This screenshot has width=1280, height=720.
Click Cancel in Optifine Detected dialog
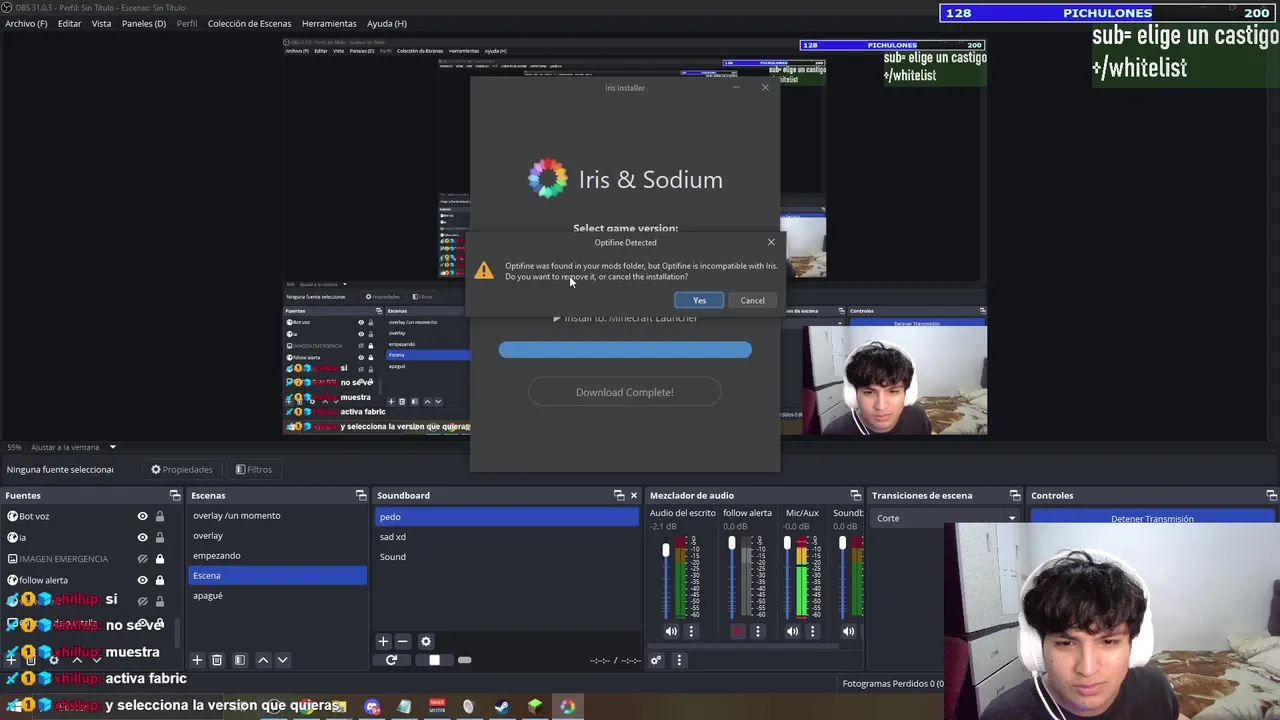(x=752, y=300)
